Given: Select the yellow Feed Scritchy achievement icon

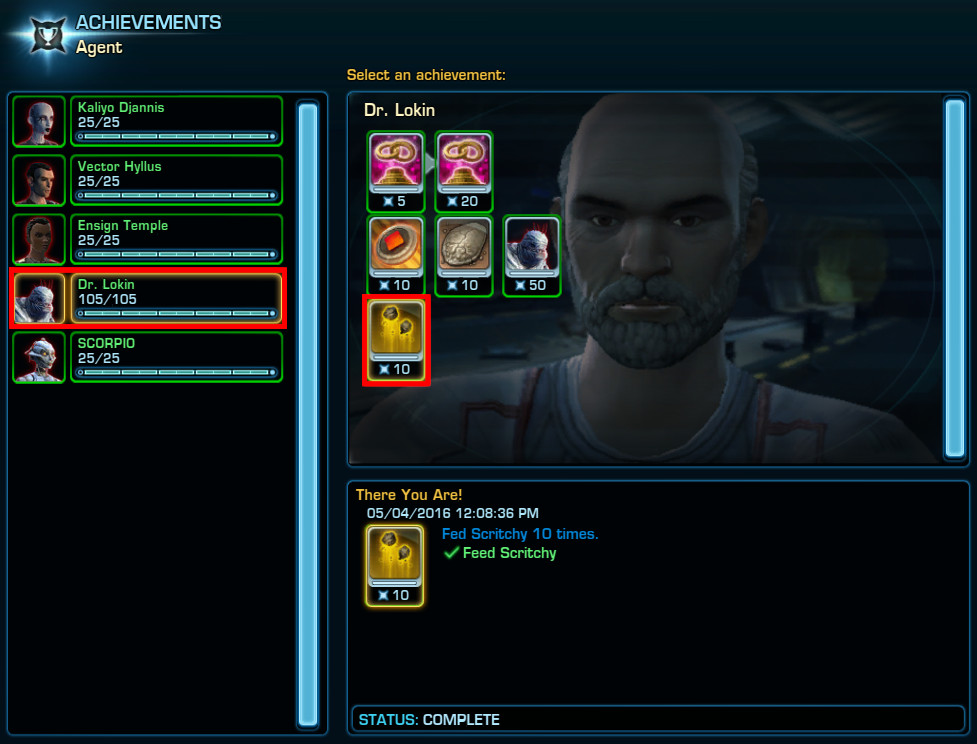Looking at the screenshot, I should 396,340.
